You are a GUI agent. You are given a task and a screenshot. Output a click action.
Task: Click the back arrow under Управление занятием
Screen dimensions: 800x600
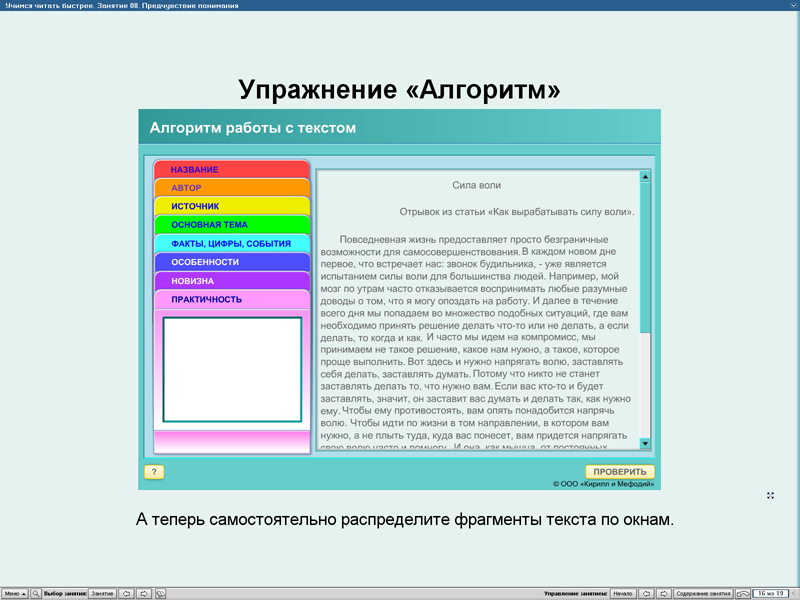647,592
